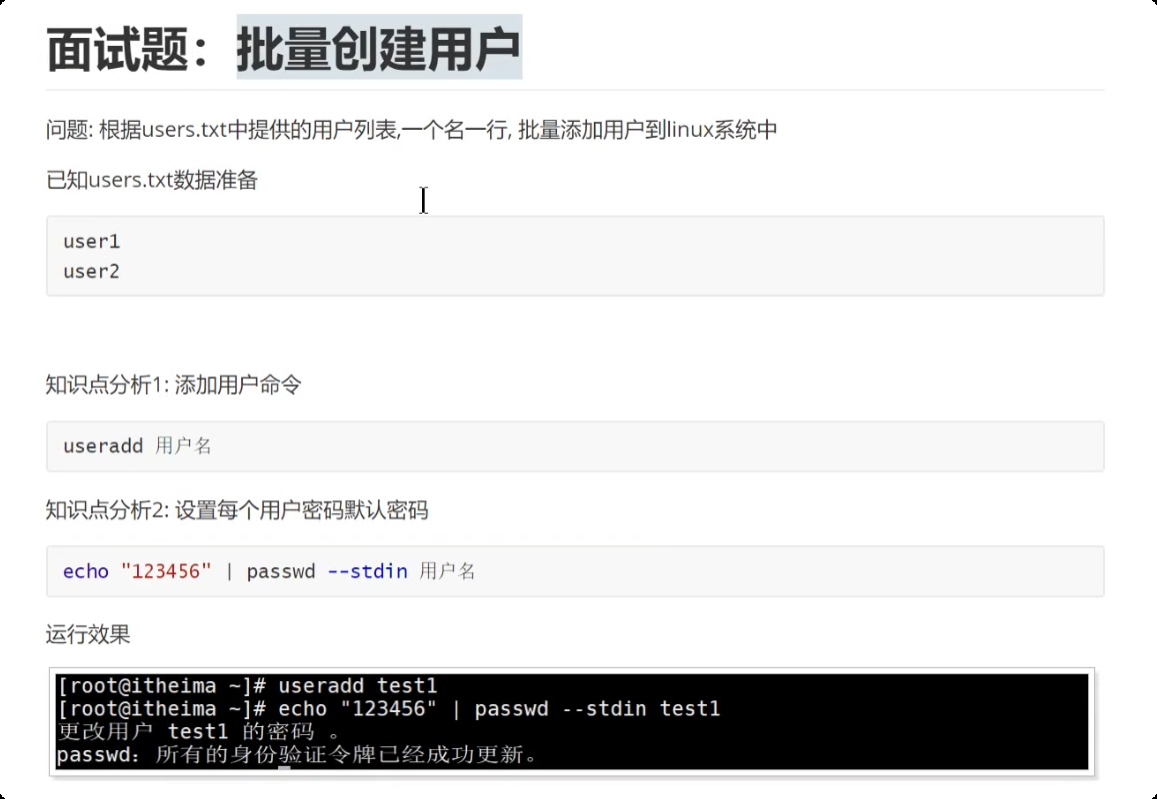Viewport: 1157px width, 799px height.
Task: Click the passwd word in the second code block
Action: (x=280, y=571)
